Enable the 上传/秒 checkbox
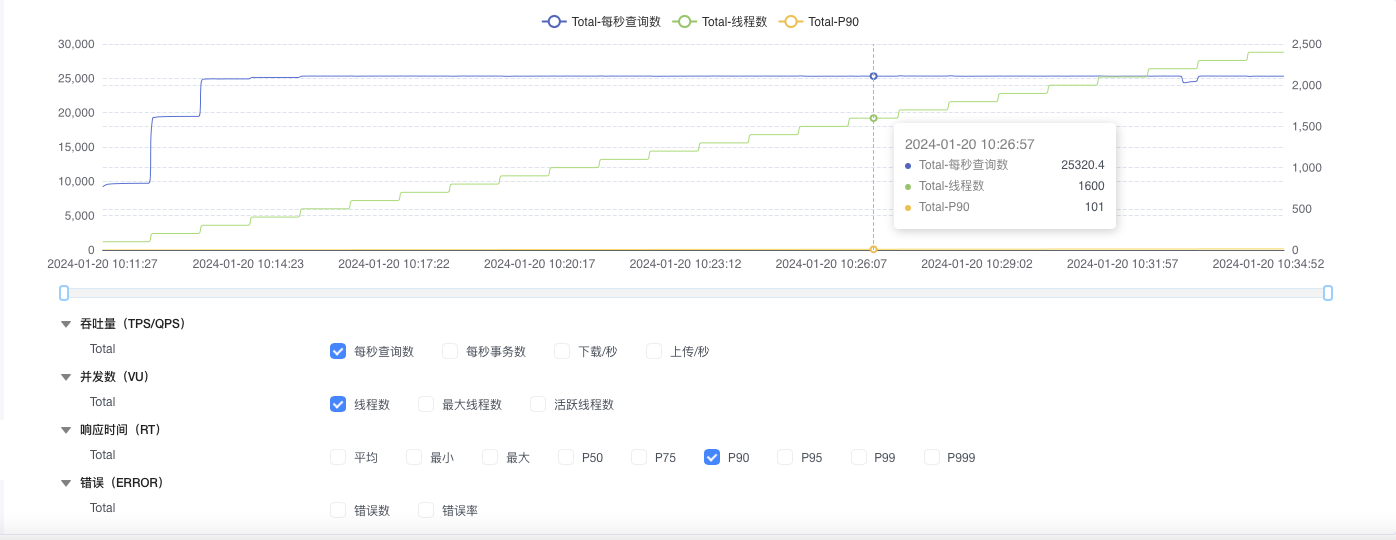Viewport: 1396px width, 540px height. (654, 351)
